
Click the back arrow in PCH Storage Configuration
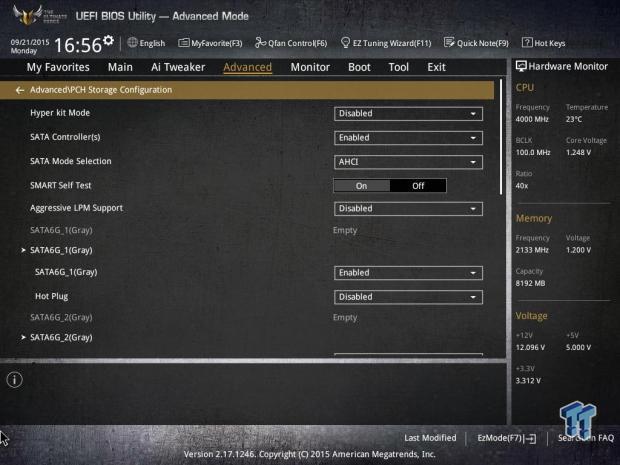[20, 90]
